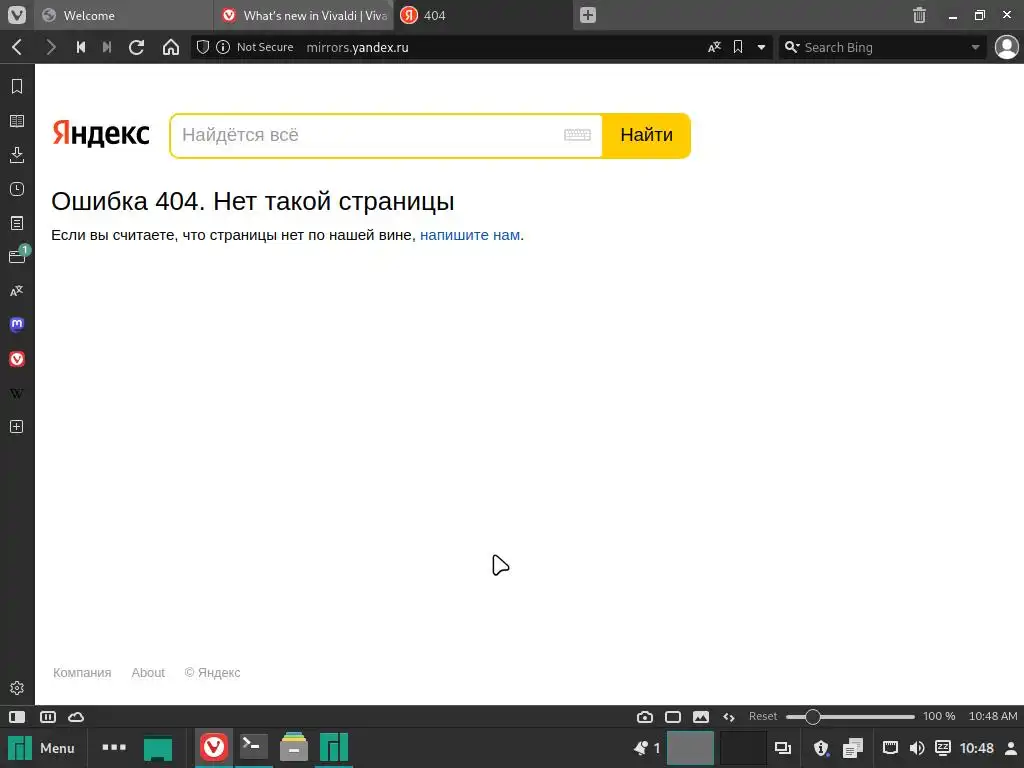Open Vivaldi settings gear

[17, 688]
